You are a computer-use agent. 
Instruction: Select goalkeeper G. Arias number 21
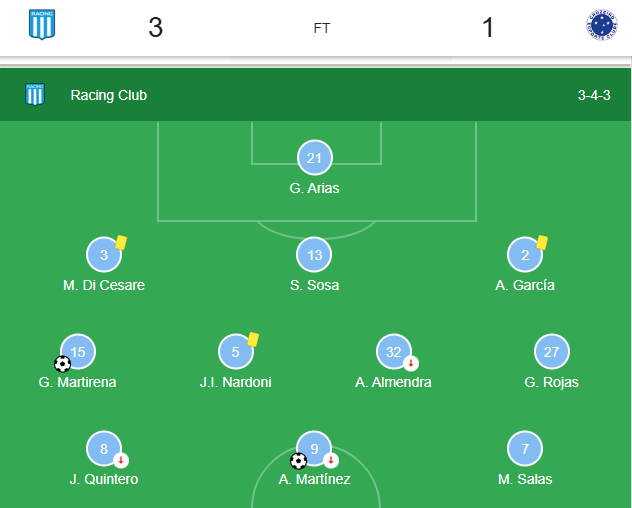pos(314,158)
